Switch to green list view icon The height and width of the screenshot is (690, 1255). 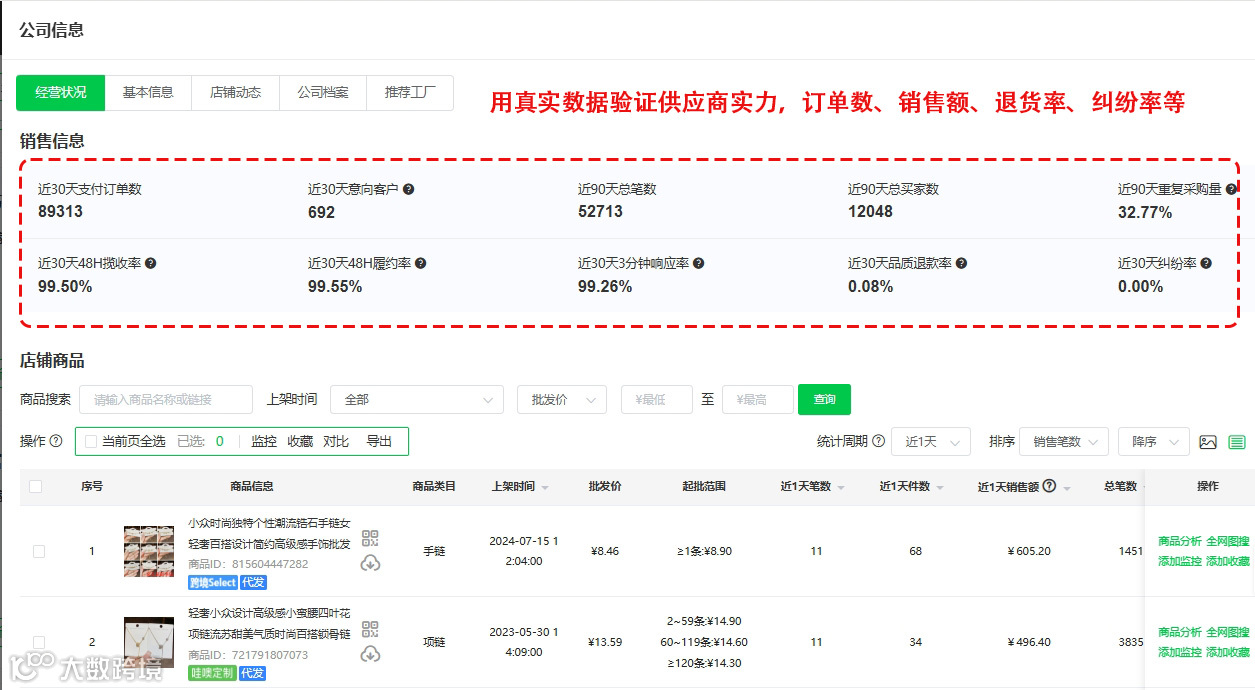click(x=1237, y=442)
